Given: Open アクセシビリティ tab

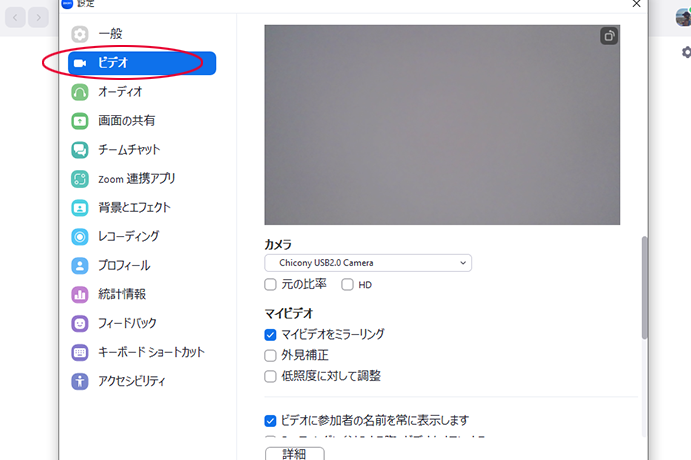Looking at the screenshot, I should tap(142, 381).
